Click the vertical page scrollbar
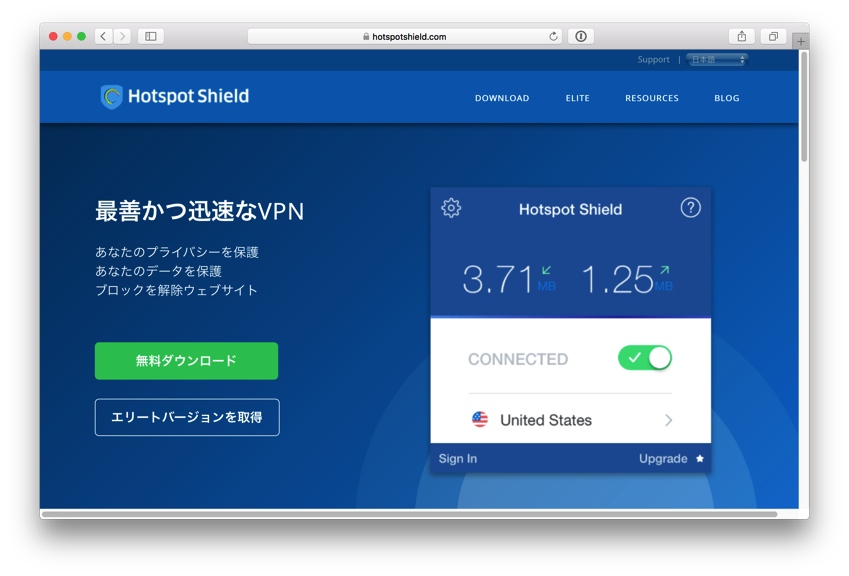Screen dimensions: 849x576 point(804,107)
